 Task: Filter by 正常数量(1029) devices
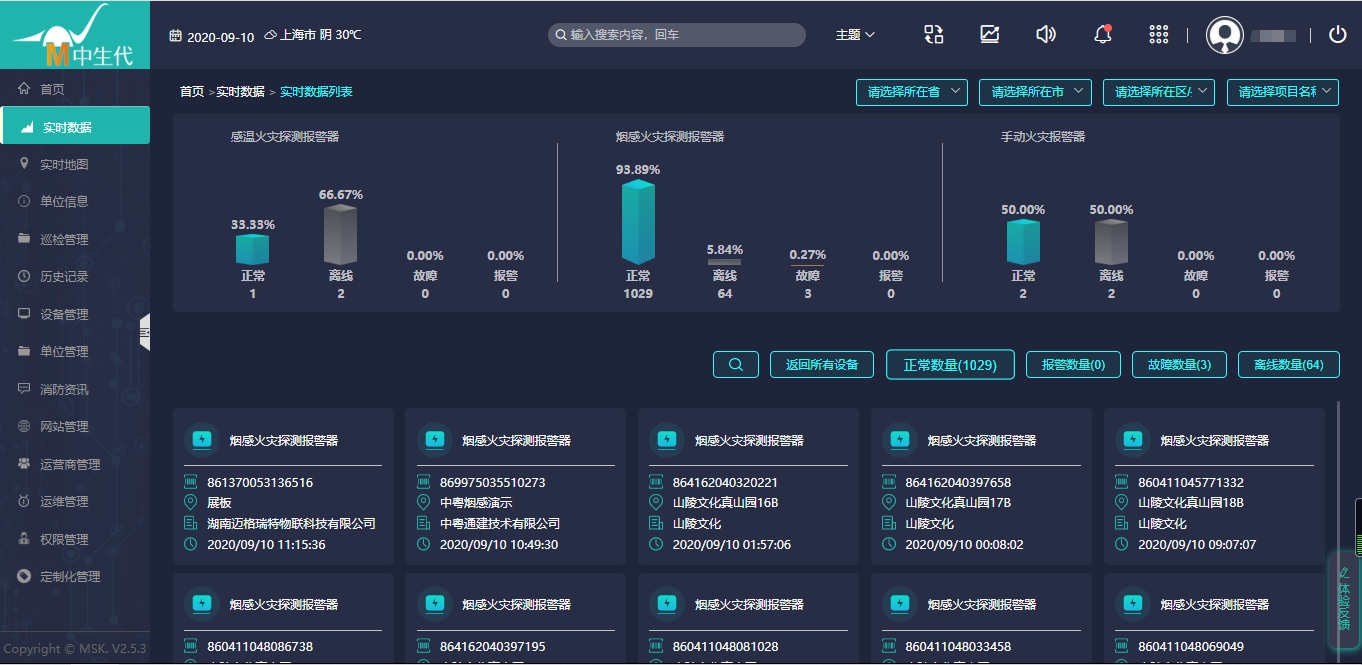pos(949,365)
